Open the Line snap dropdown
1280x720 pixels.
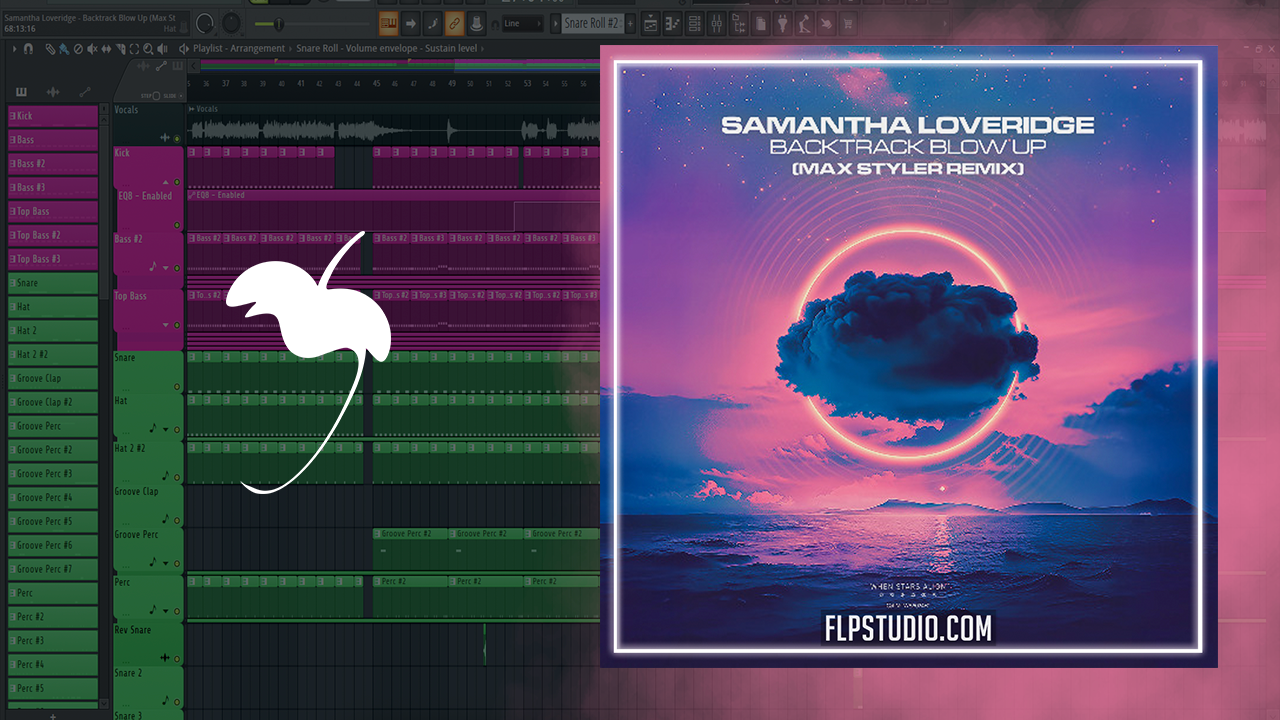click(522, 23)
